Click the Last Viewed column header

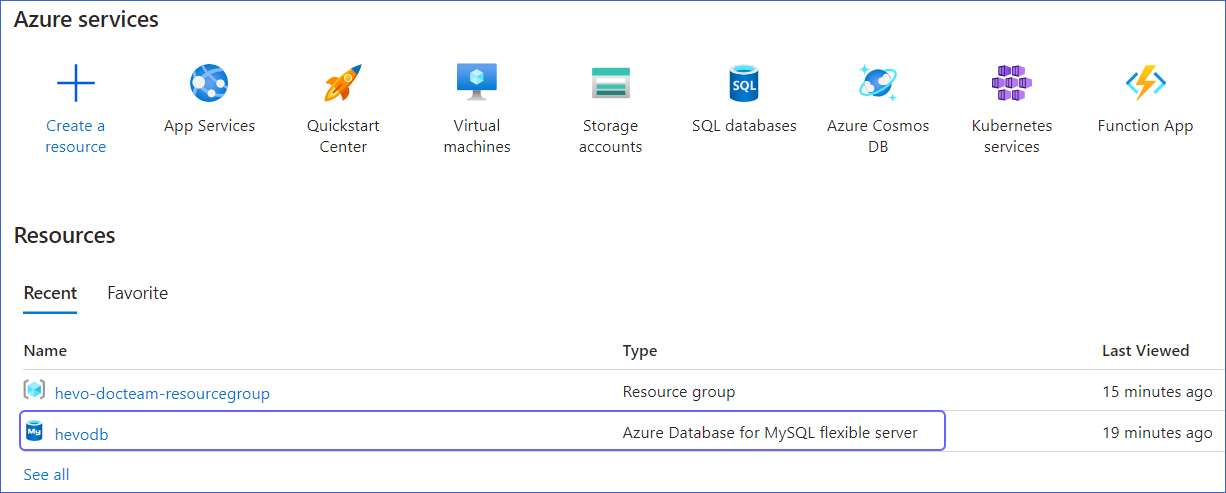(1146, 350)
